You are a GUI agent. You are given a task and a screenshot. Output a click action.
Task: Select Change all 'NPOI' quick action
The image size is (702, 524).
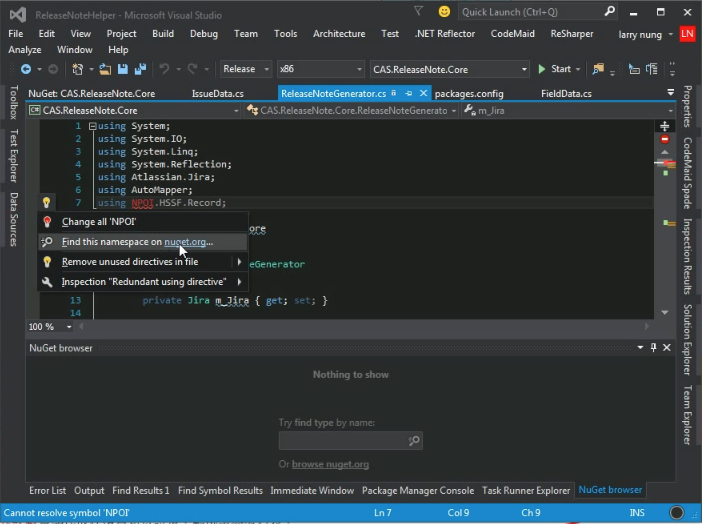[x=142, y=222]
